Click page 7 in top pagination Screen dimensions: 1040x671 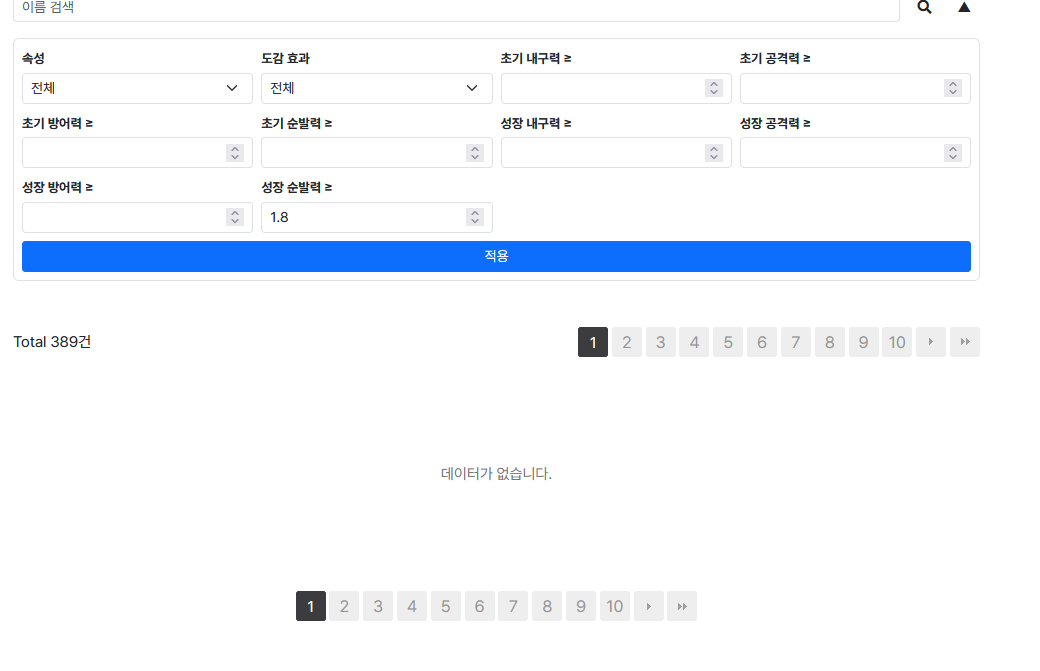pos(795,342)
